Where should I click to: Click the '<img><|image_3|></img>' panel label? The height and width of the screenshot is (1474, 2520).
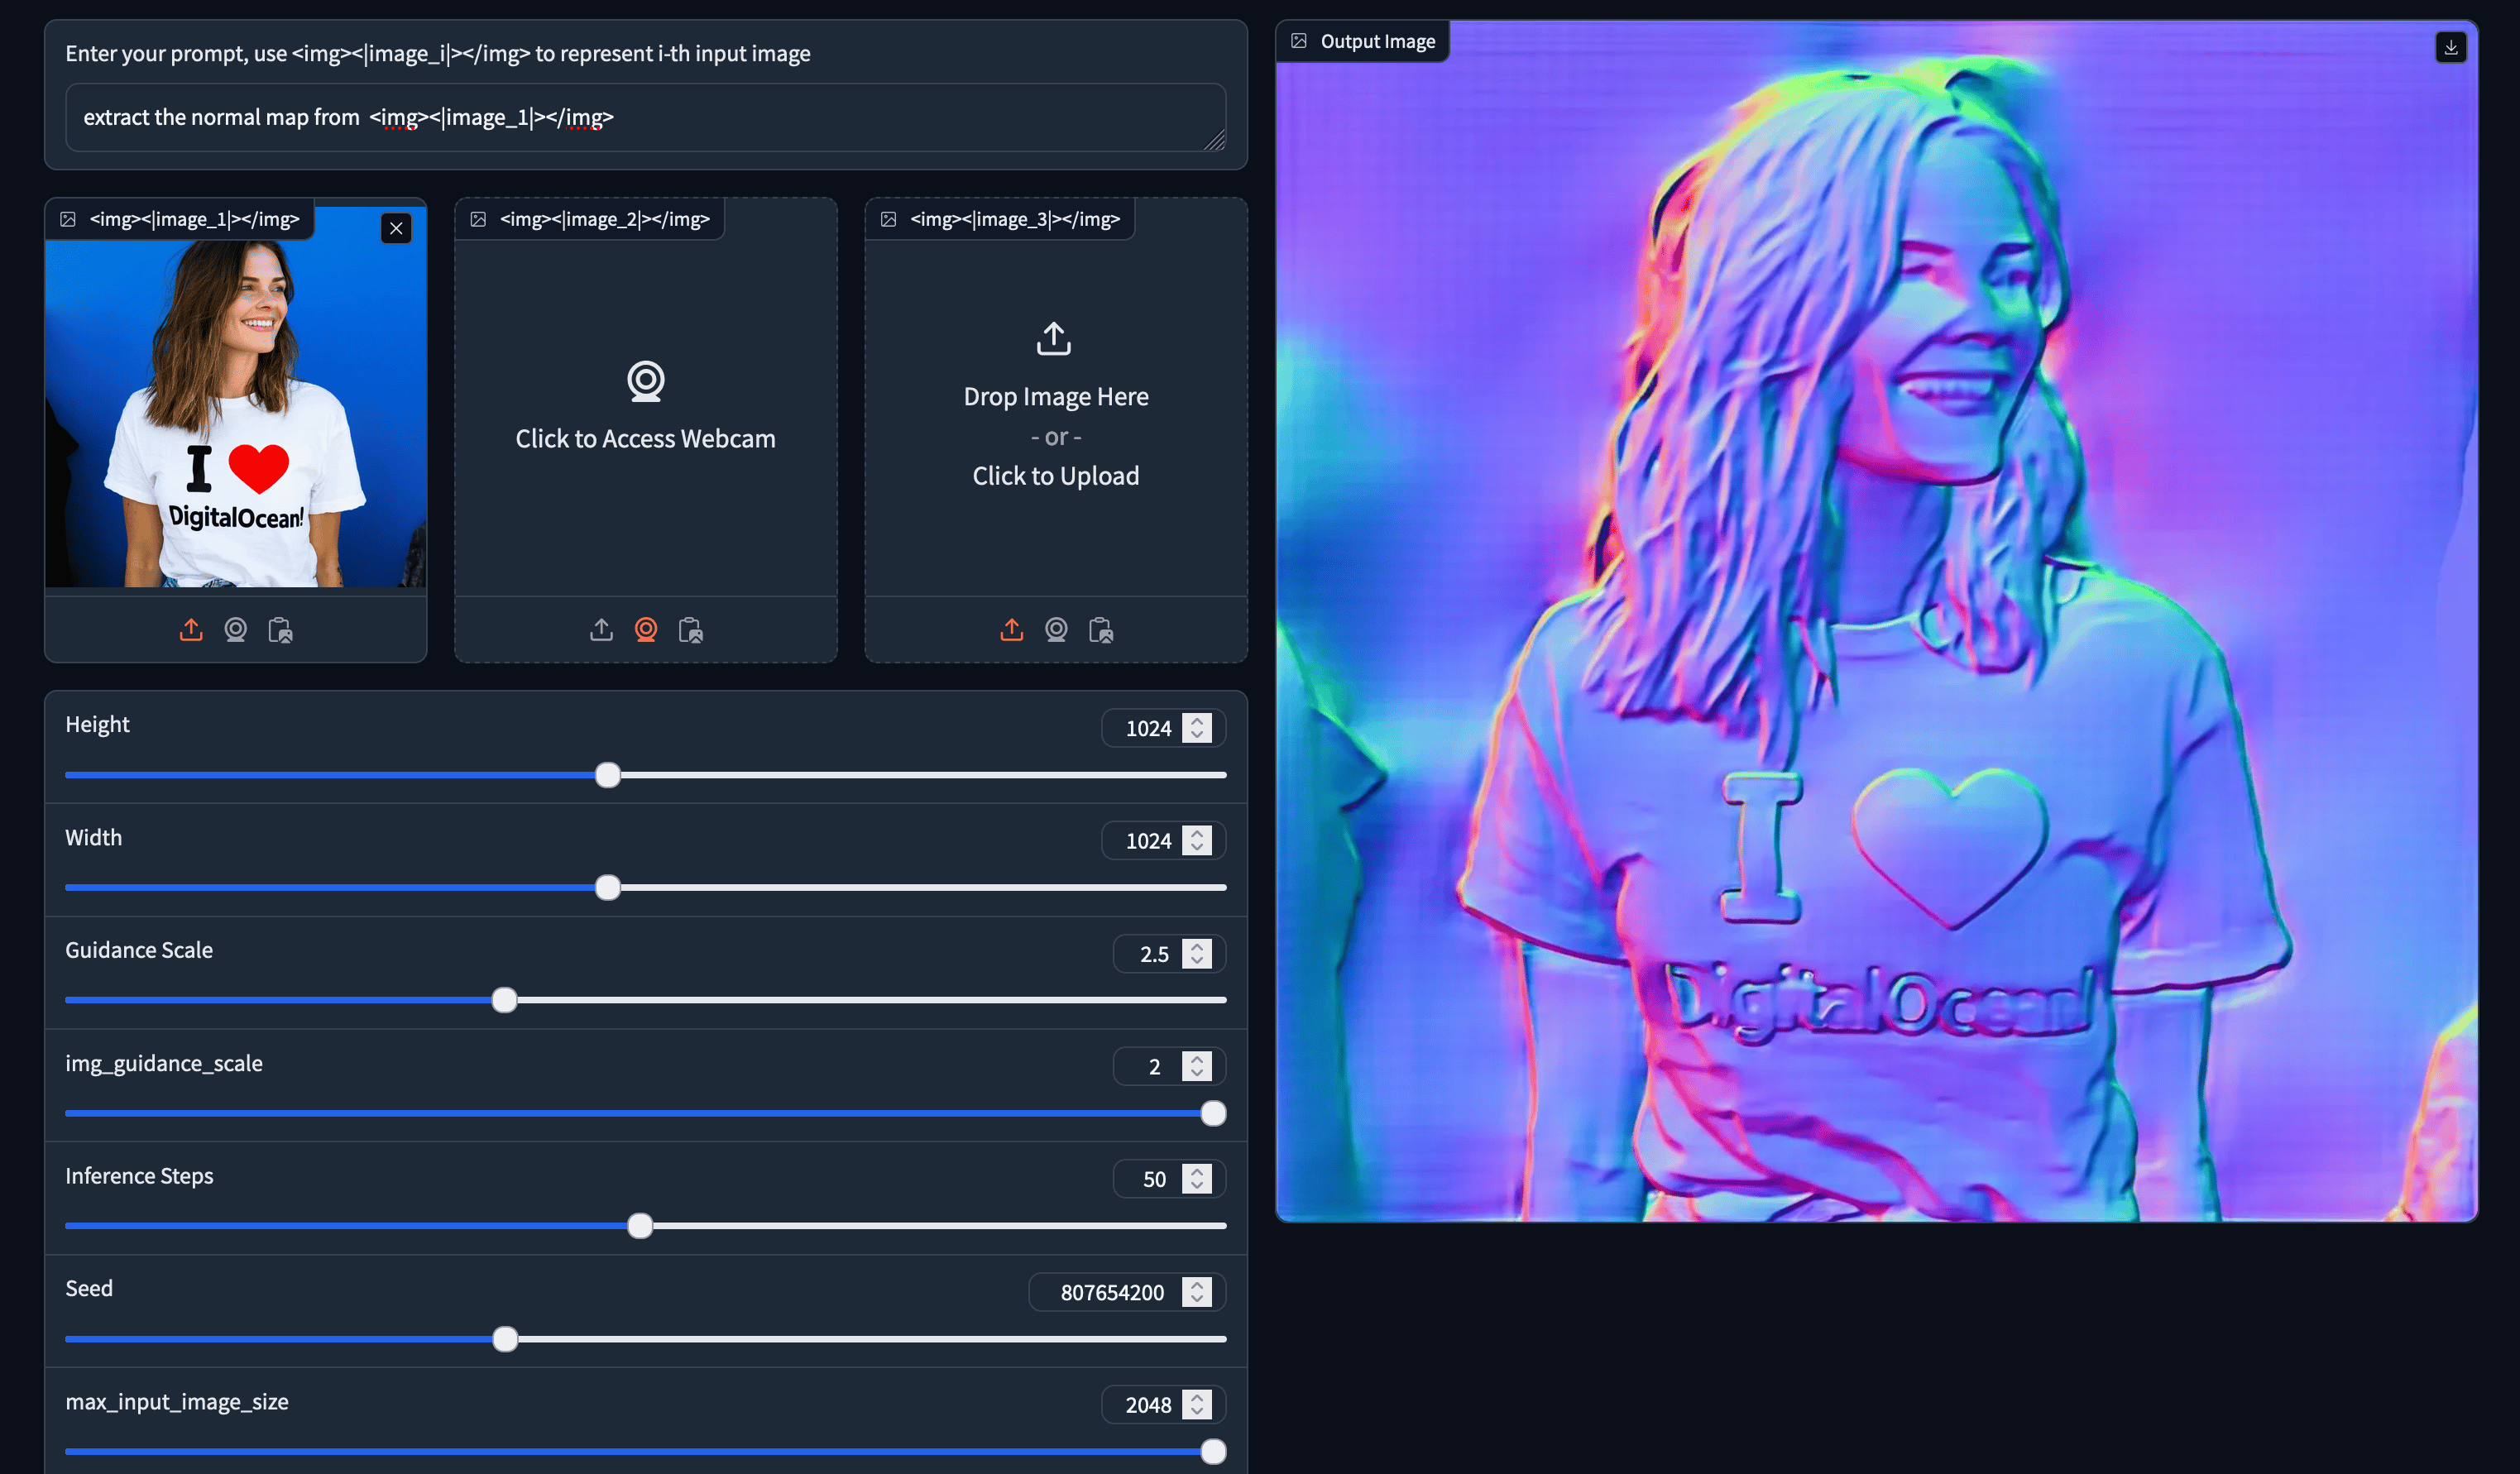tap(1015, 219)
